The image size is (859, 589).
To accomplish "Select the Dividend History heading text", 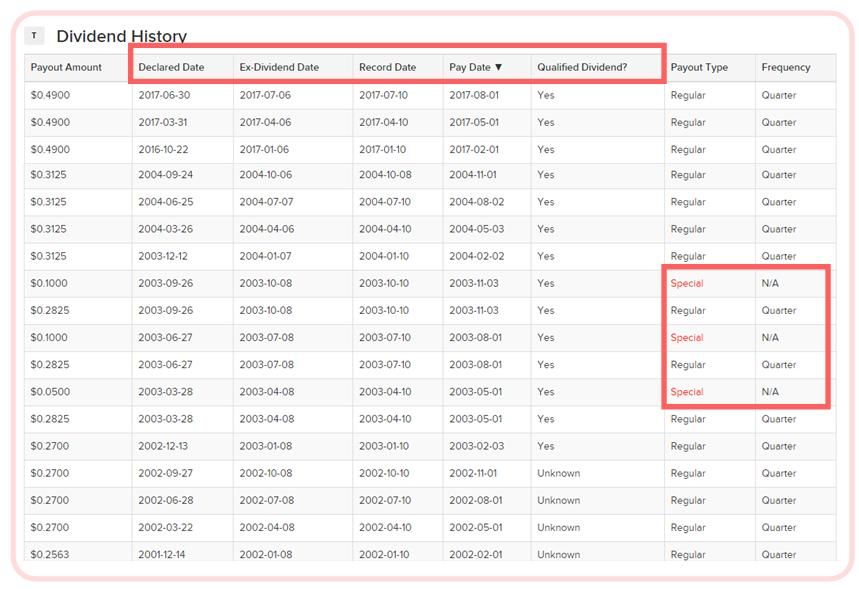I will point(122,36).
